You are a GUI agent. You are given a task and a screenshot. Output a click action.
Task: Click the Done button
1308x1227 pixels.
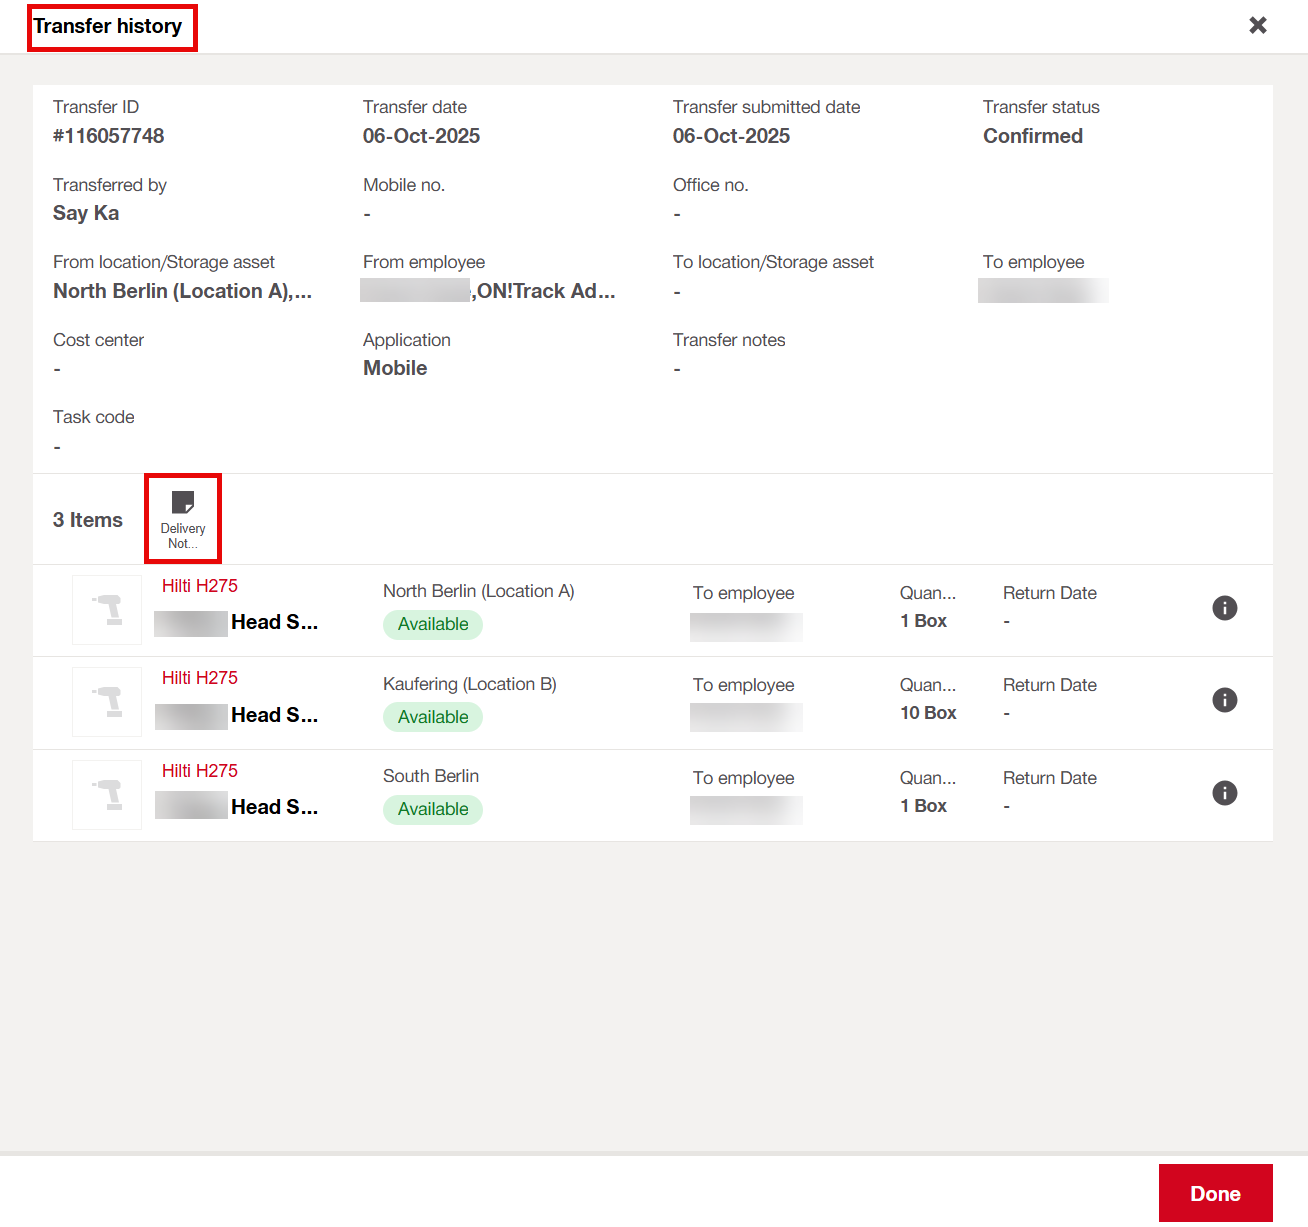tap(1214, 1193)
